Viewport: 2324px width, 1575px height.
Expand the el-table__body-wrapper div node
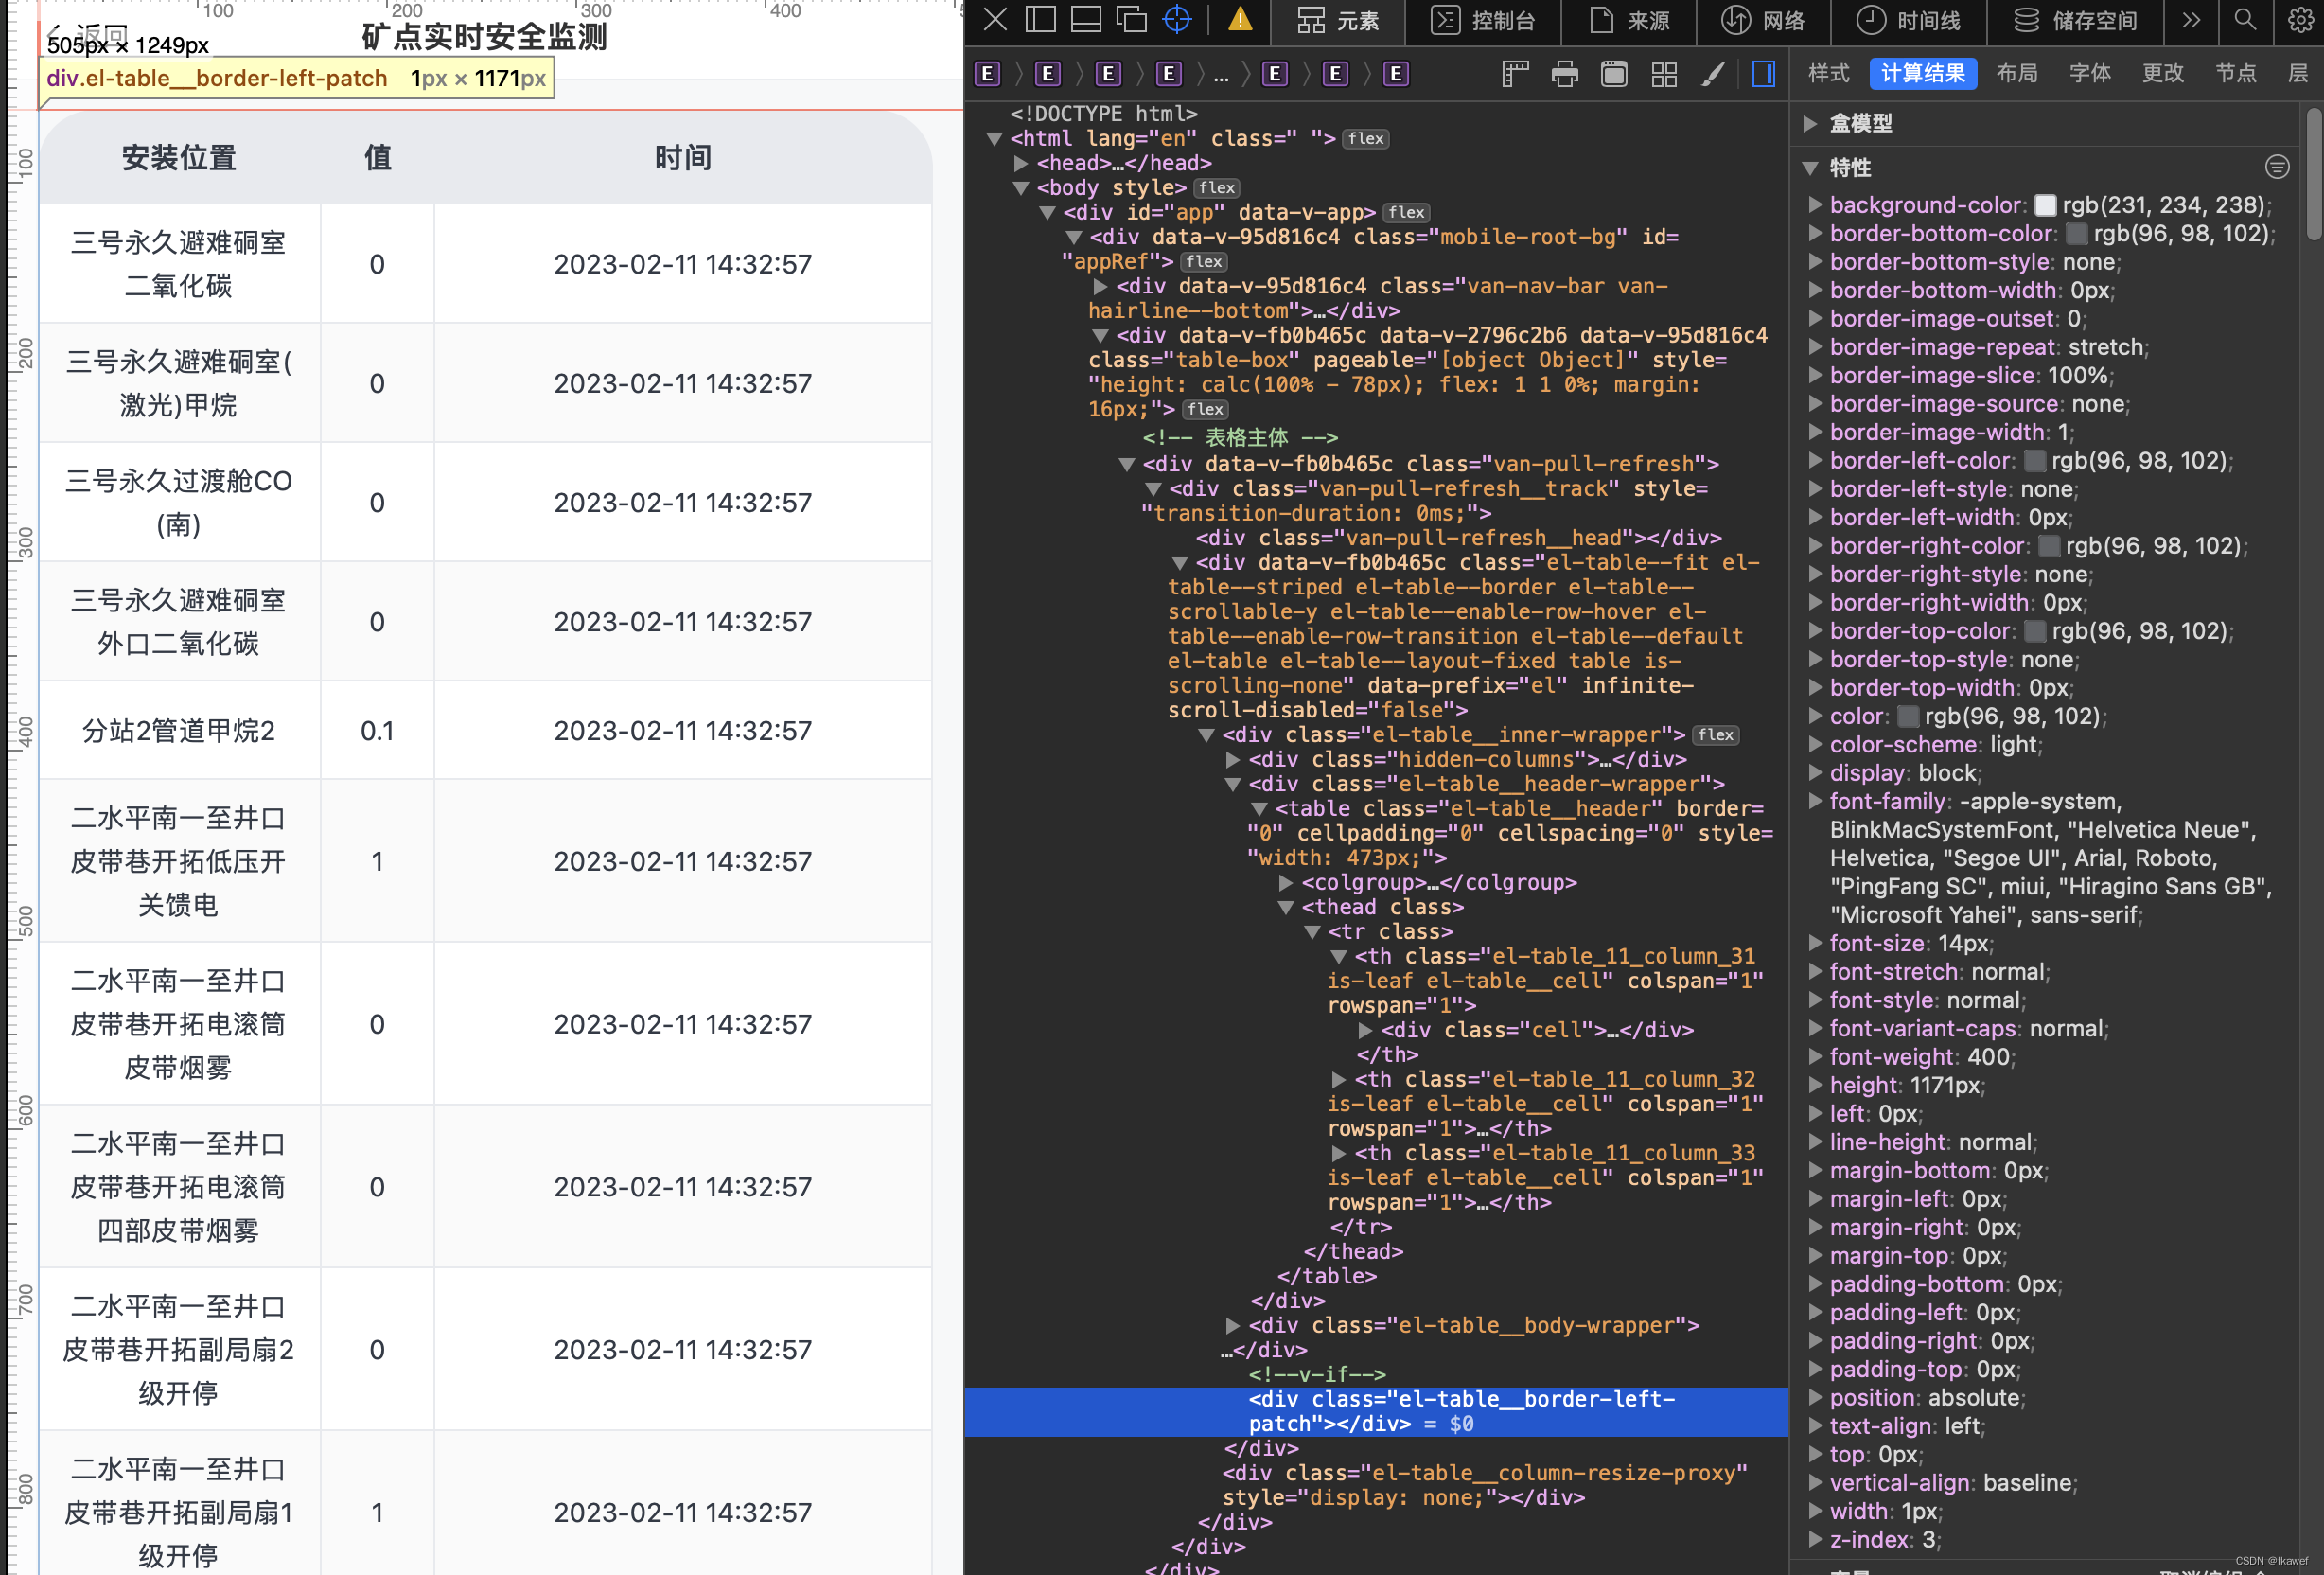point(1233,1325)
